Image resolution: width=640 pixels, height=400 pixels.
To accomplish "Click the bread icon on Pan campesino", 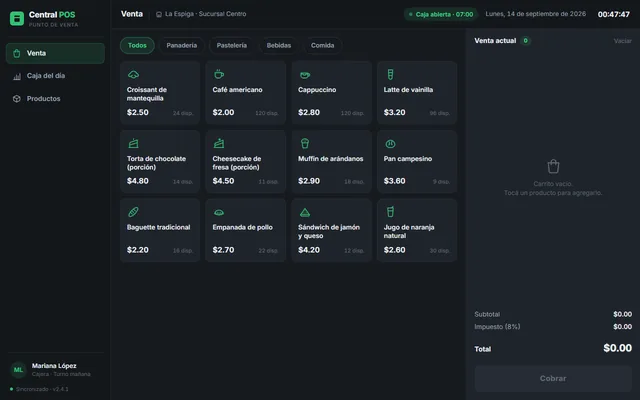I will tap(390, 144).
